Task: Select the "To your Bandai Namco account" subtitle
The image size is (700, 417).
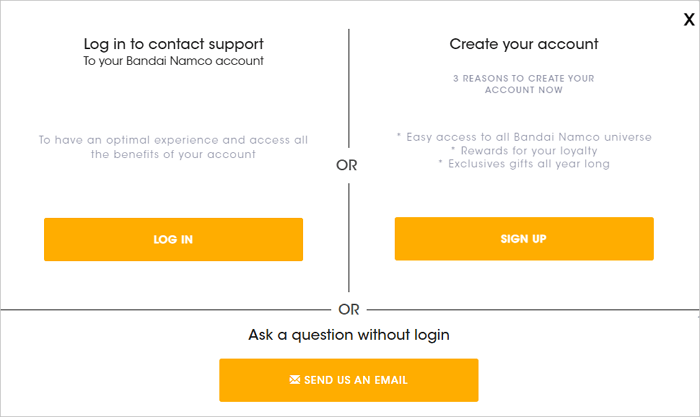Action: point(173,61)
